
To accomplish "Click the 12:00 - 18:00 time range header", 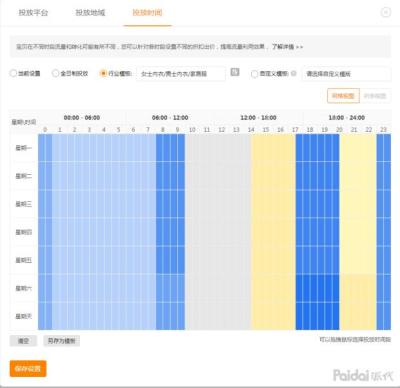I will [259, 118].
